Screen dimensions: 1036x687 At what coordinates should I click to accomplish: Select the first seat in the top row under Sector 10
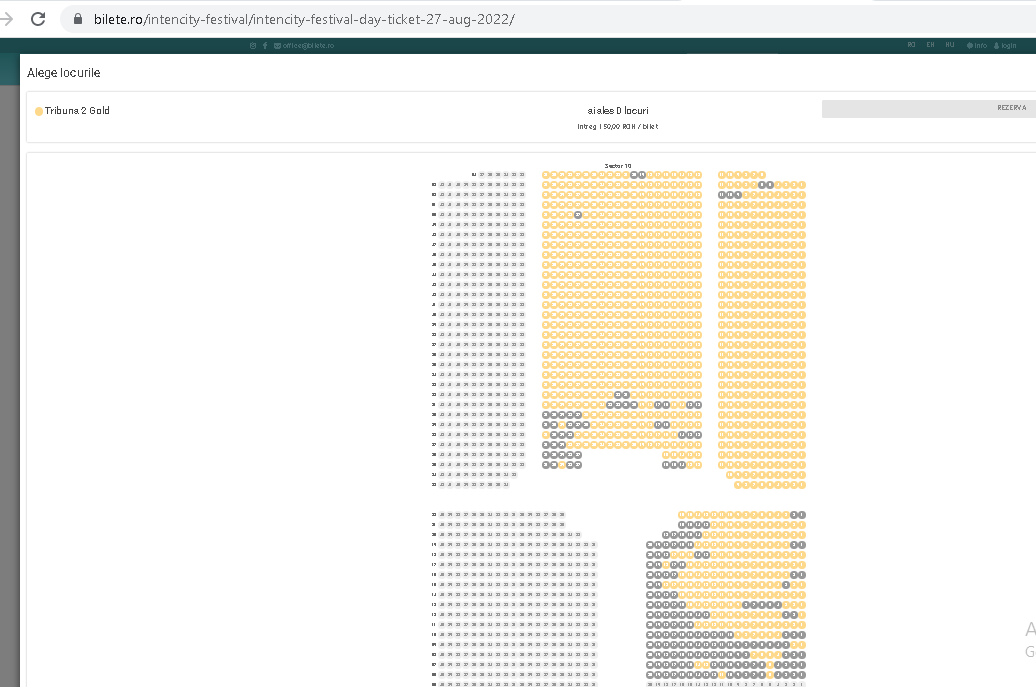pos(546,175)
